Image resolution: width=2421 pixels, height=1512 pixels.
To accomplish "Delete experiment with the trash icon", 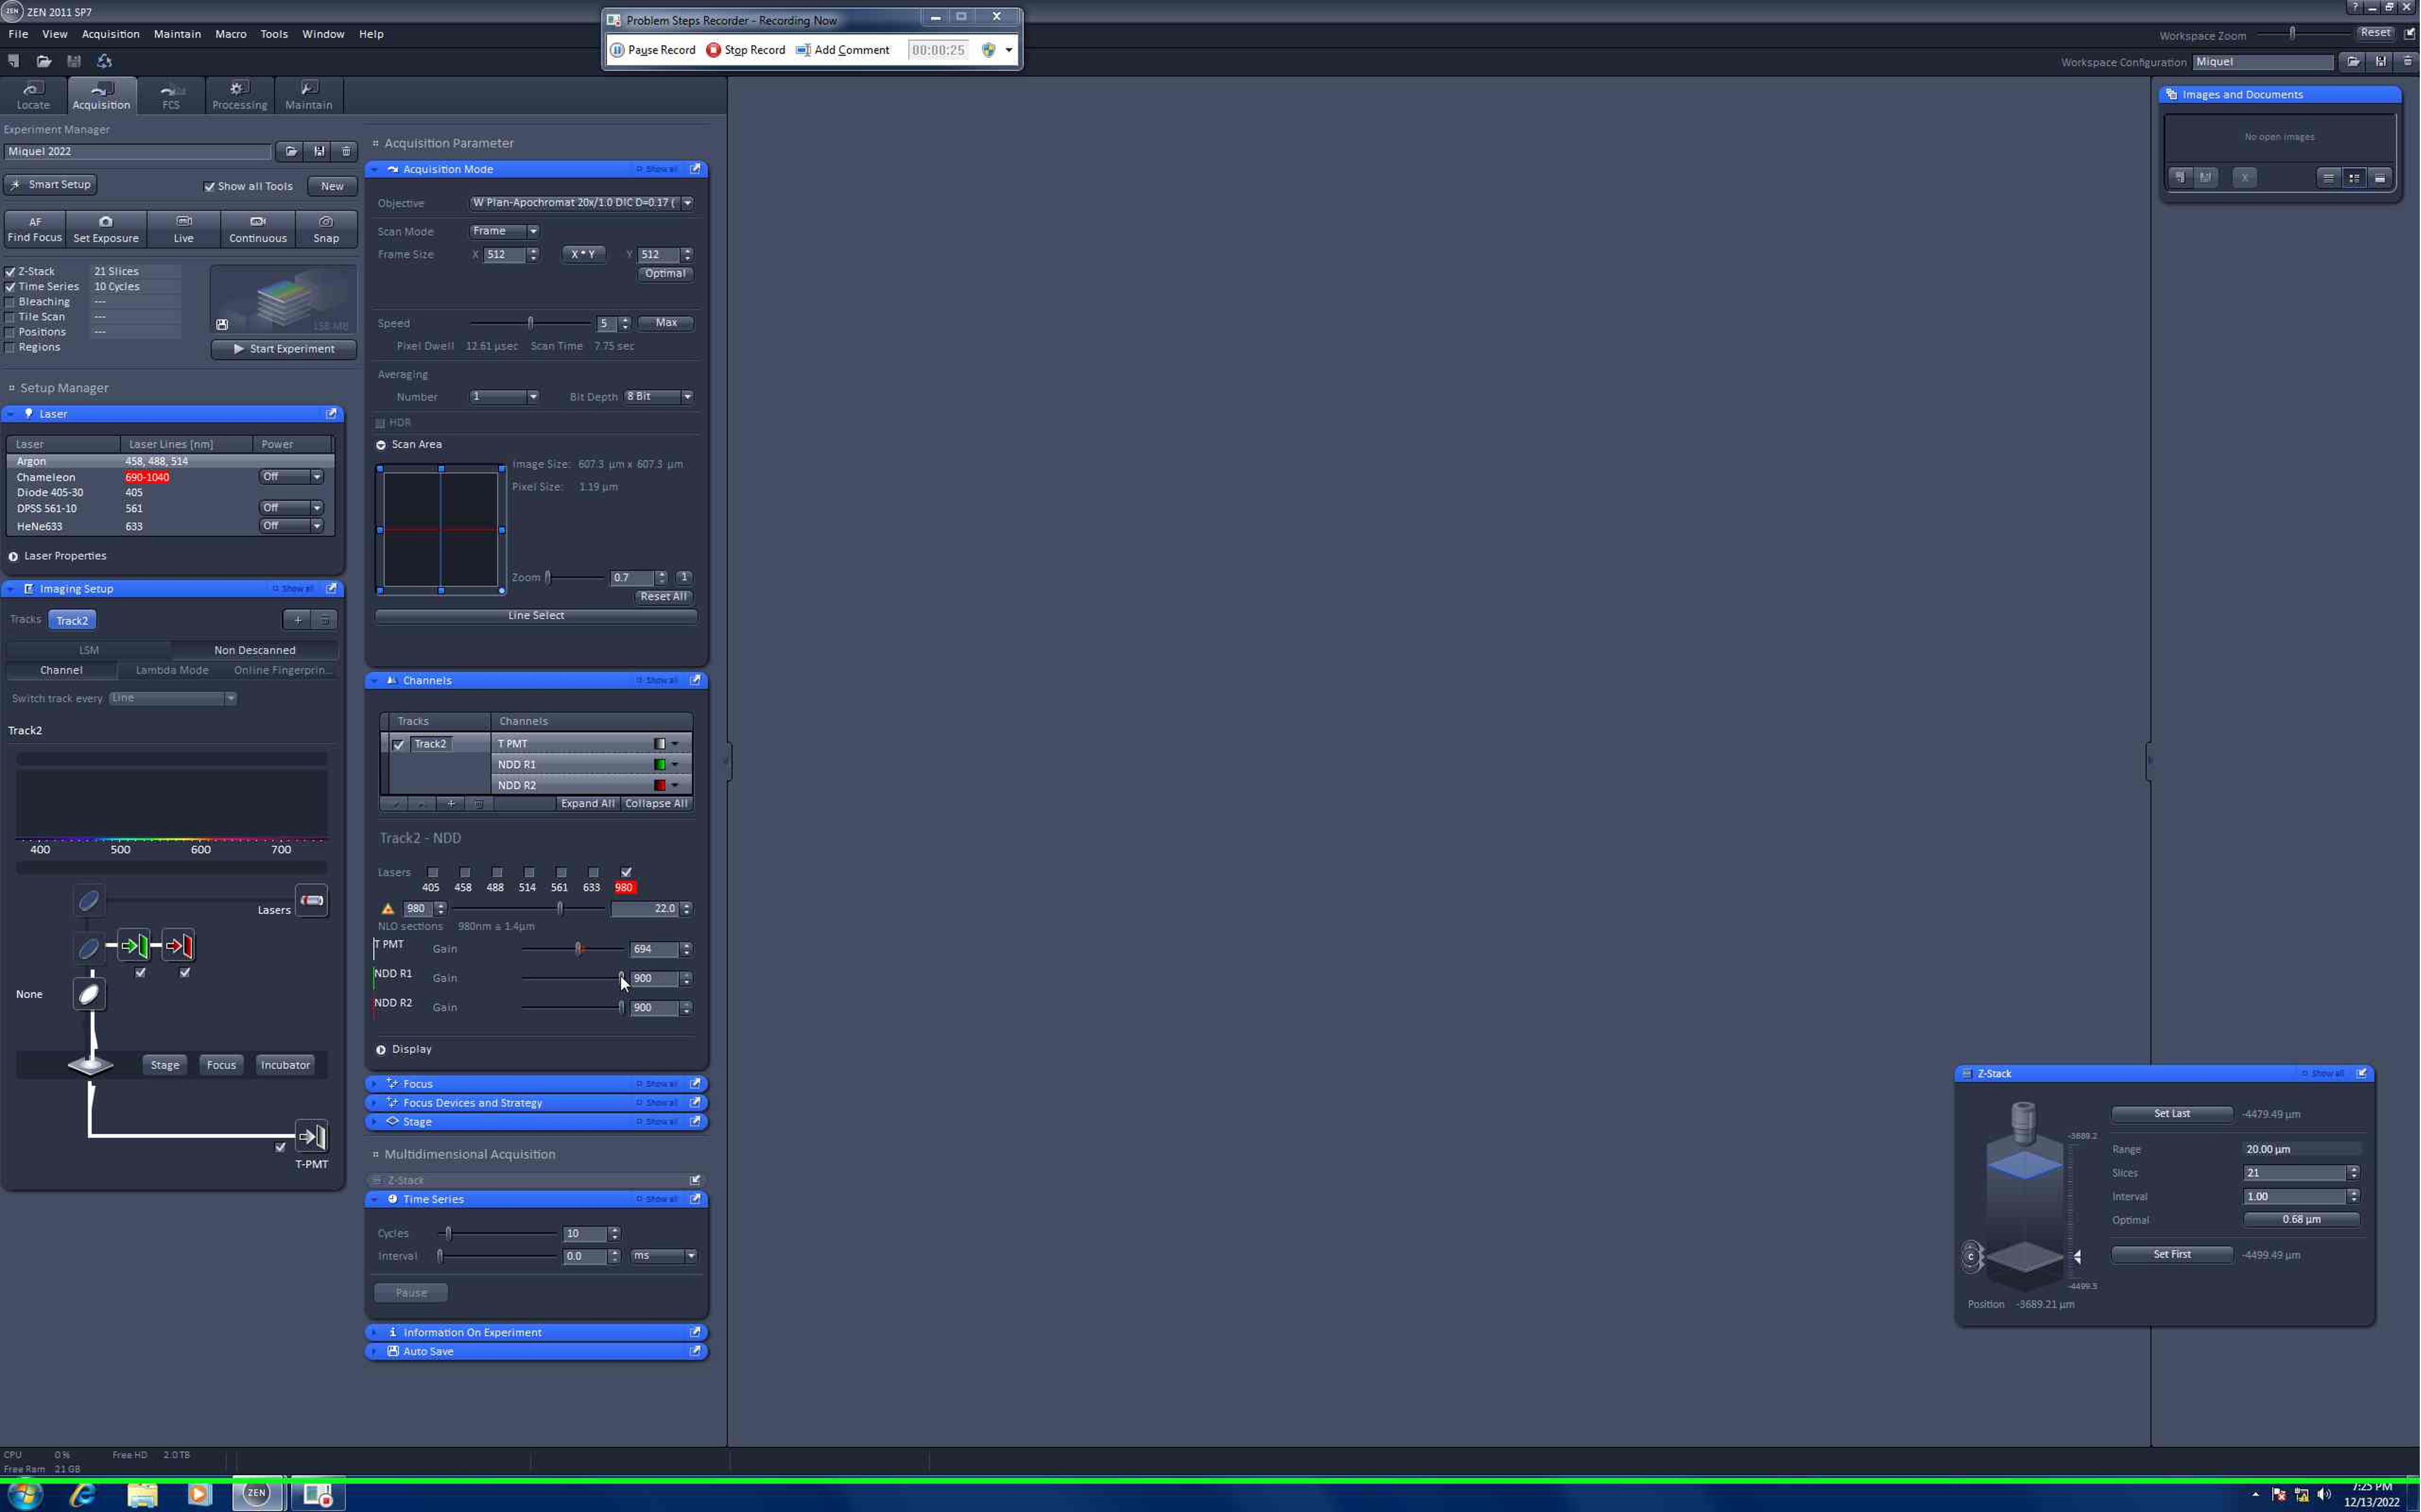I will pos(346,152).
